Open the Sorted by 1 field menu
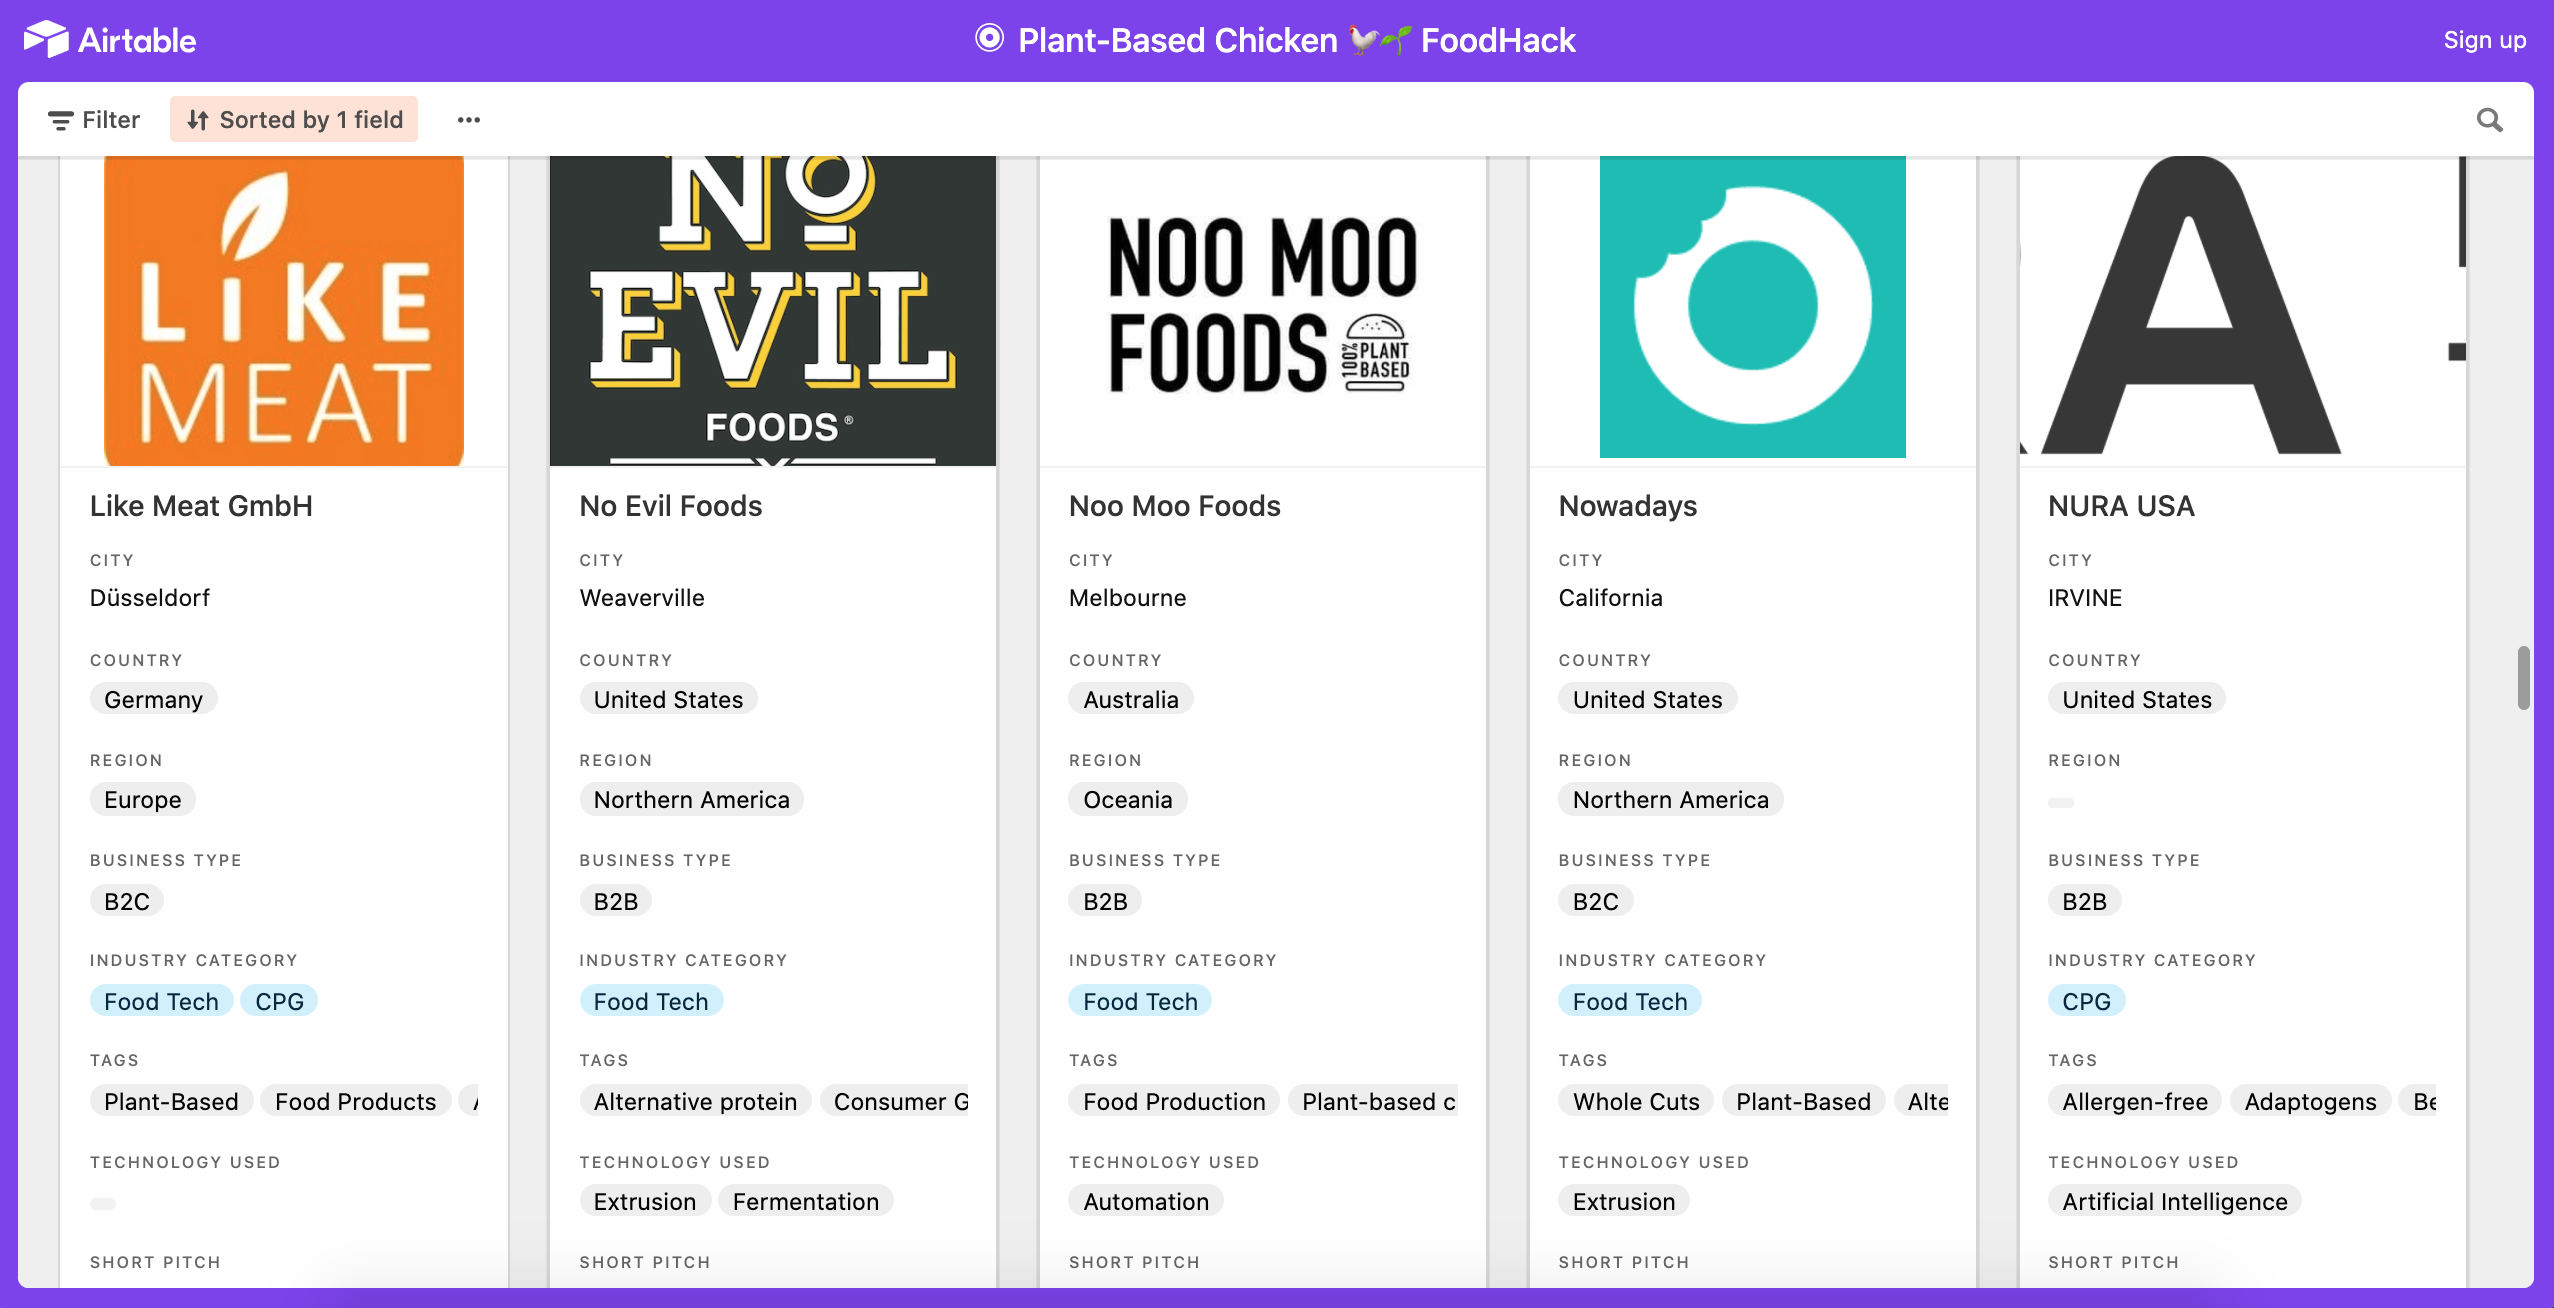This screenshot has width=2554, height=1308. pyautogui.click(x=294, y=119)
